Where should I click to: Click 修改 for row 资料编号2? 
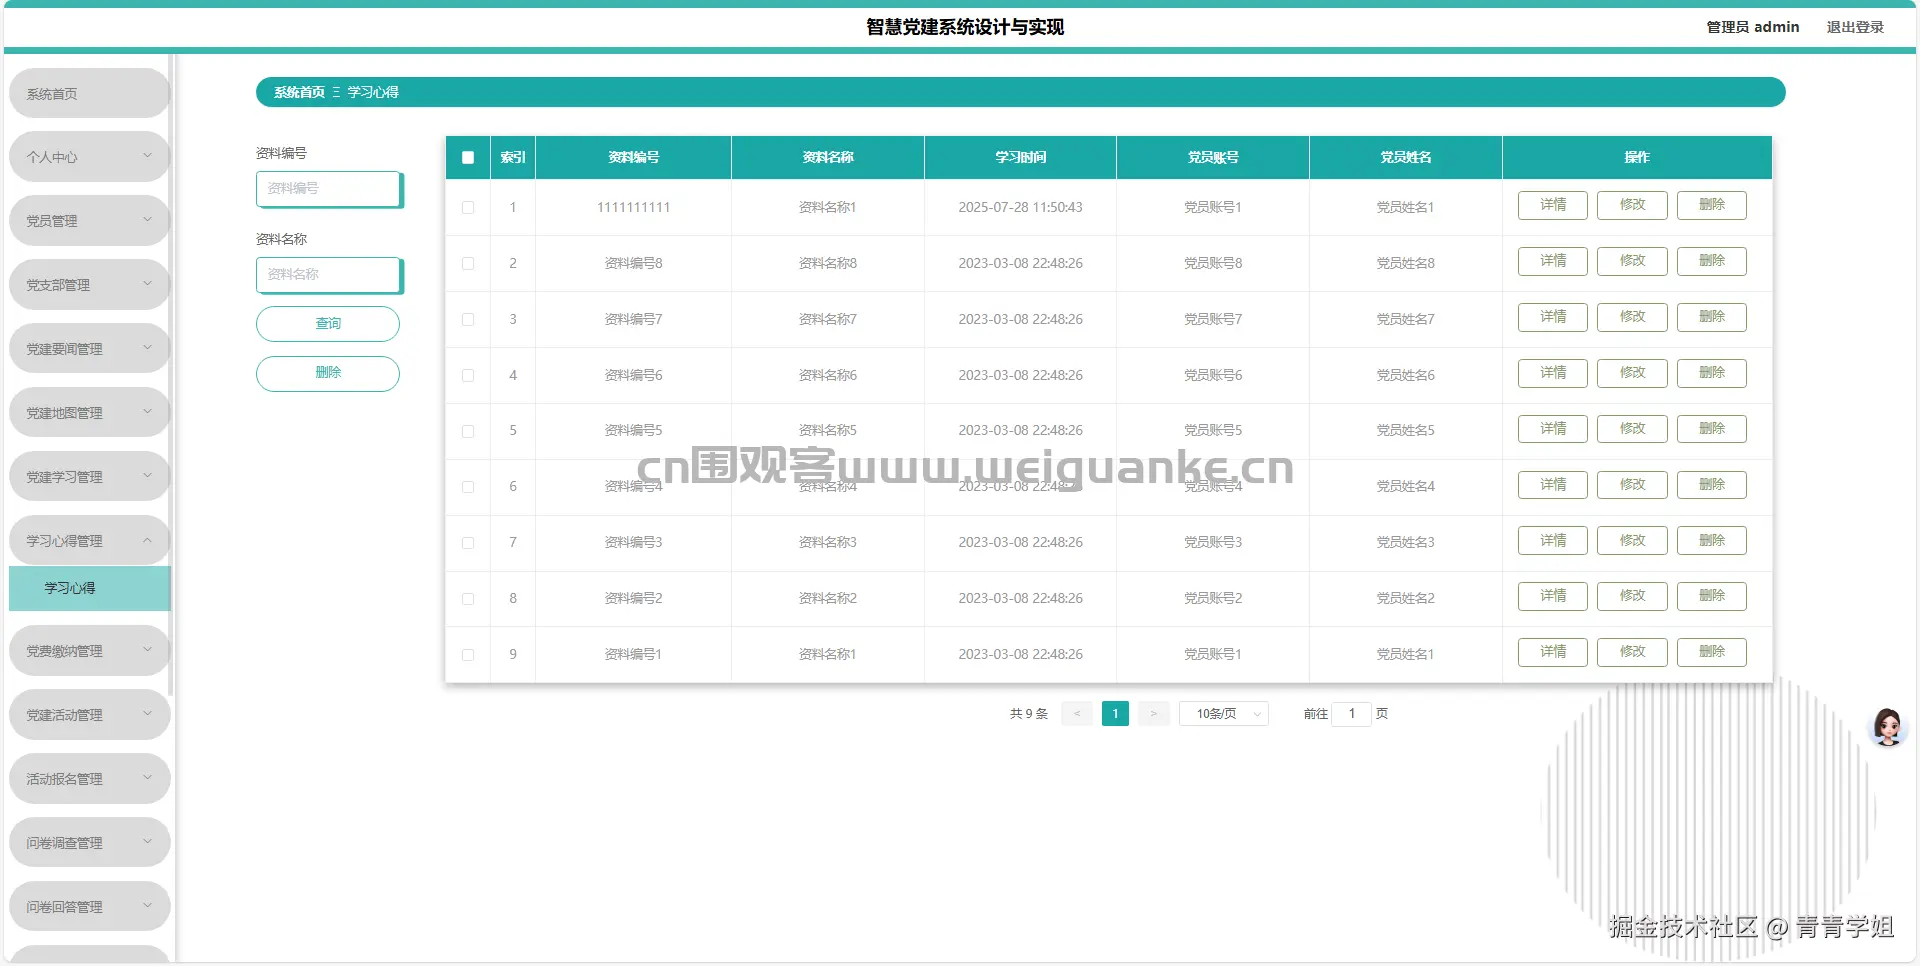[1632, 597]
